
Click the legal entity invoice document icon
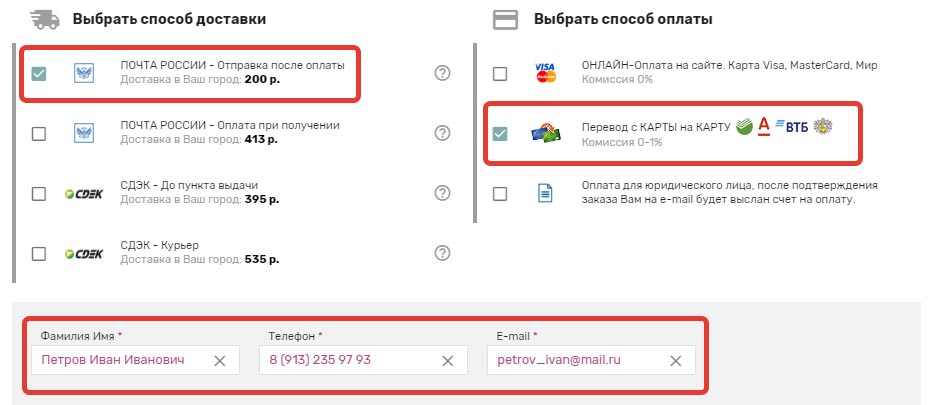coord(545,193)
